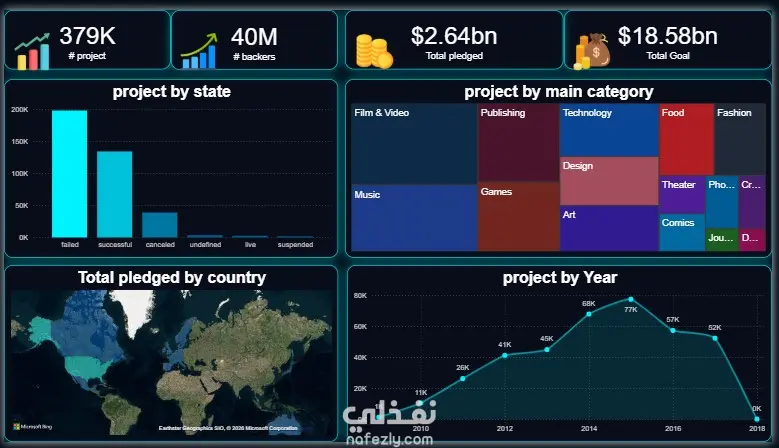
Task: Select the Design treemap tile
Action: tap(609, 181)
